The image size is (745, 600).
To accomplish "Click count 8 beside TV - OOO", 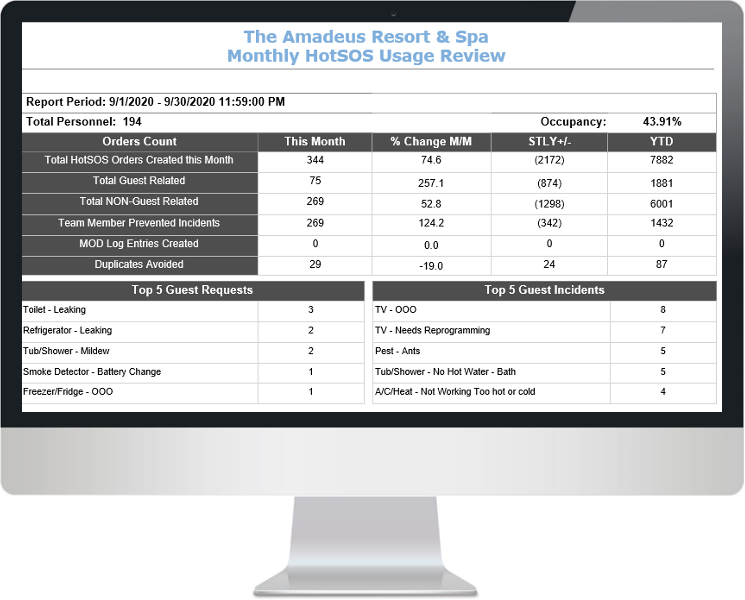I will (x=663, y=310).
